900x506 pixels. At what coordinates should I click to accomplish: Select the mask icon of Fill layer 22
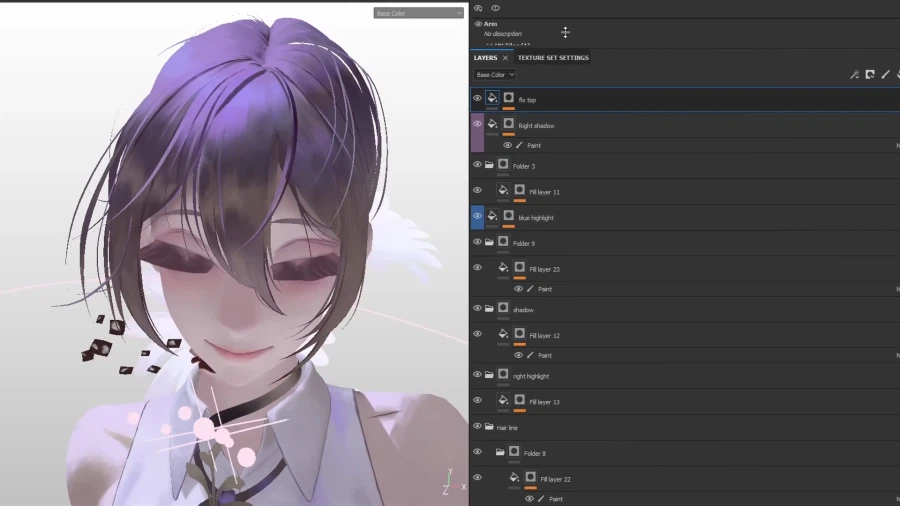530,478
